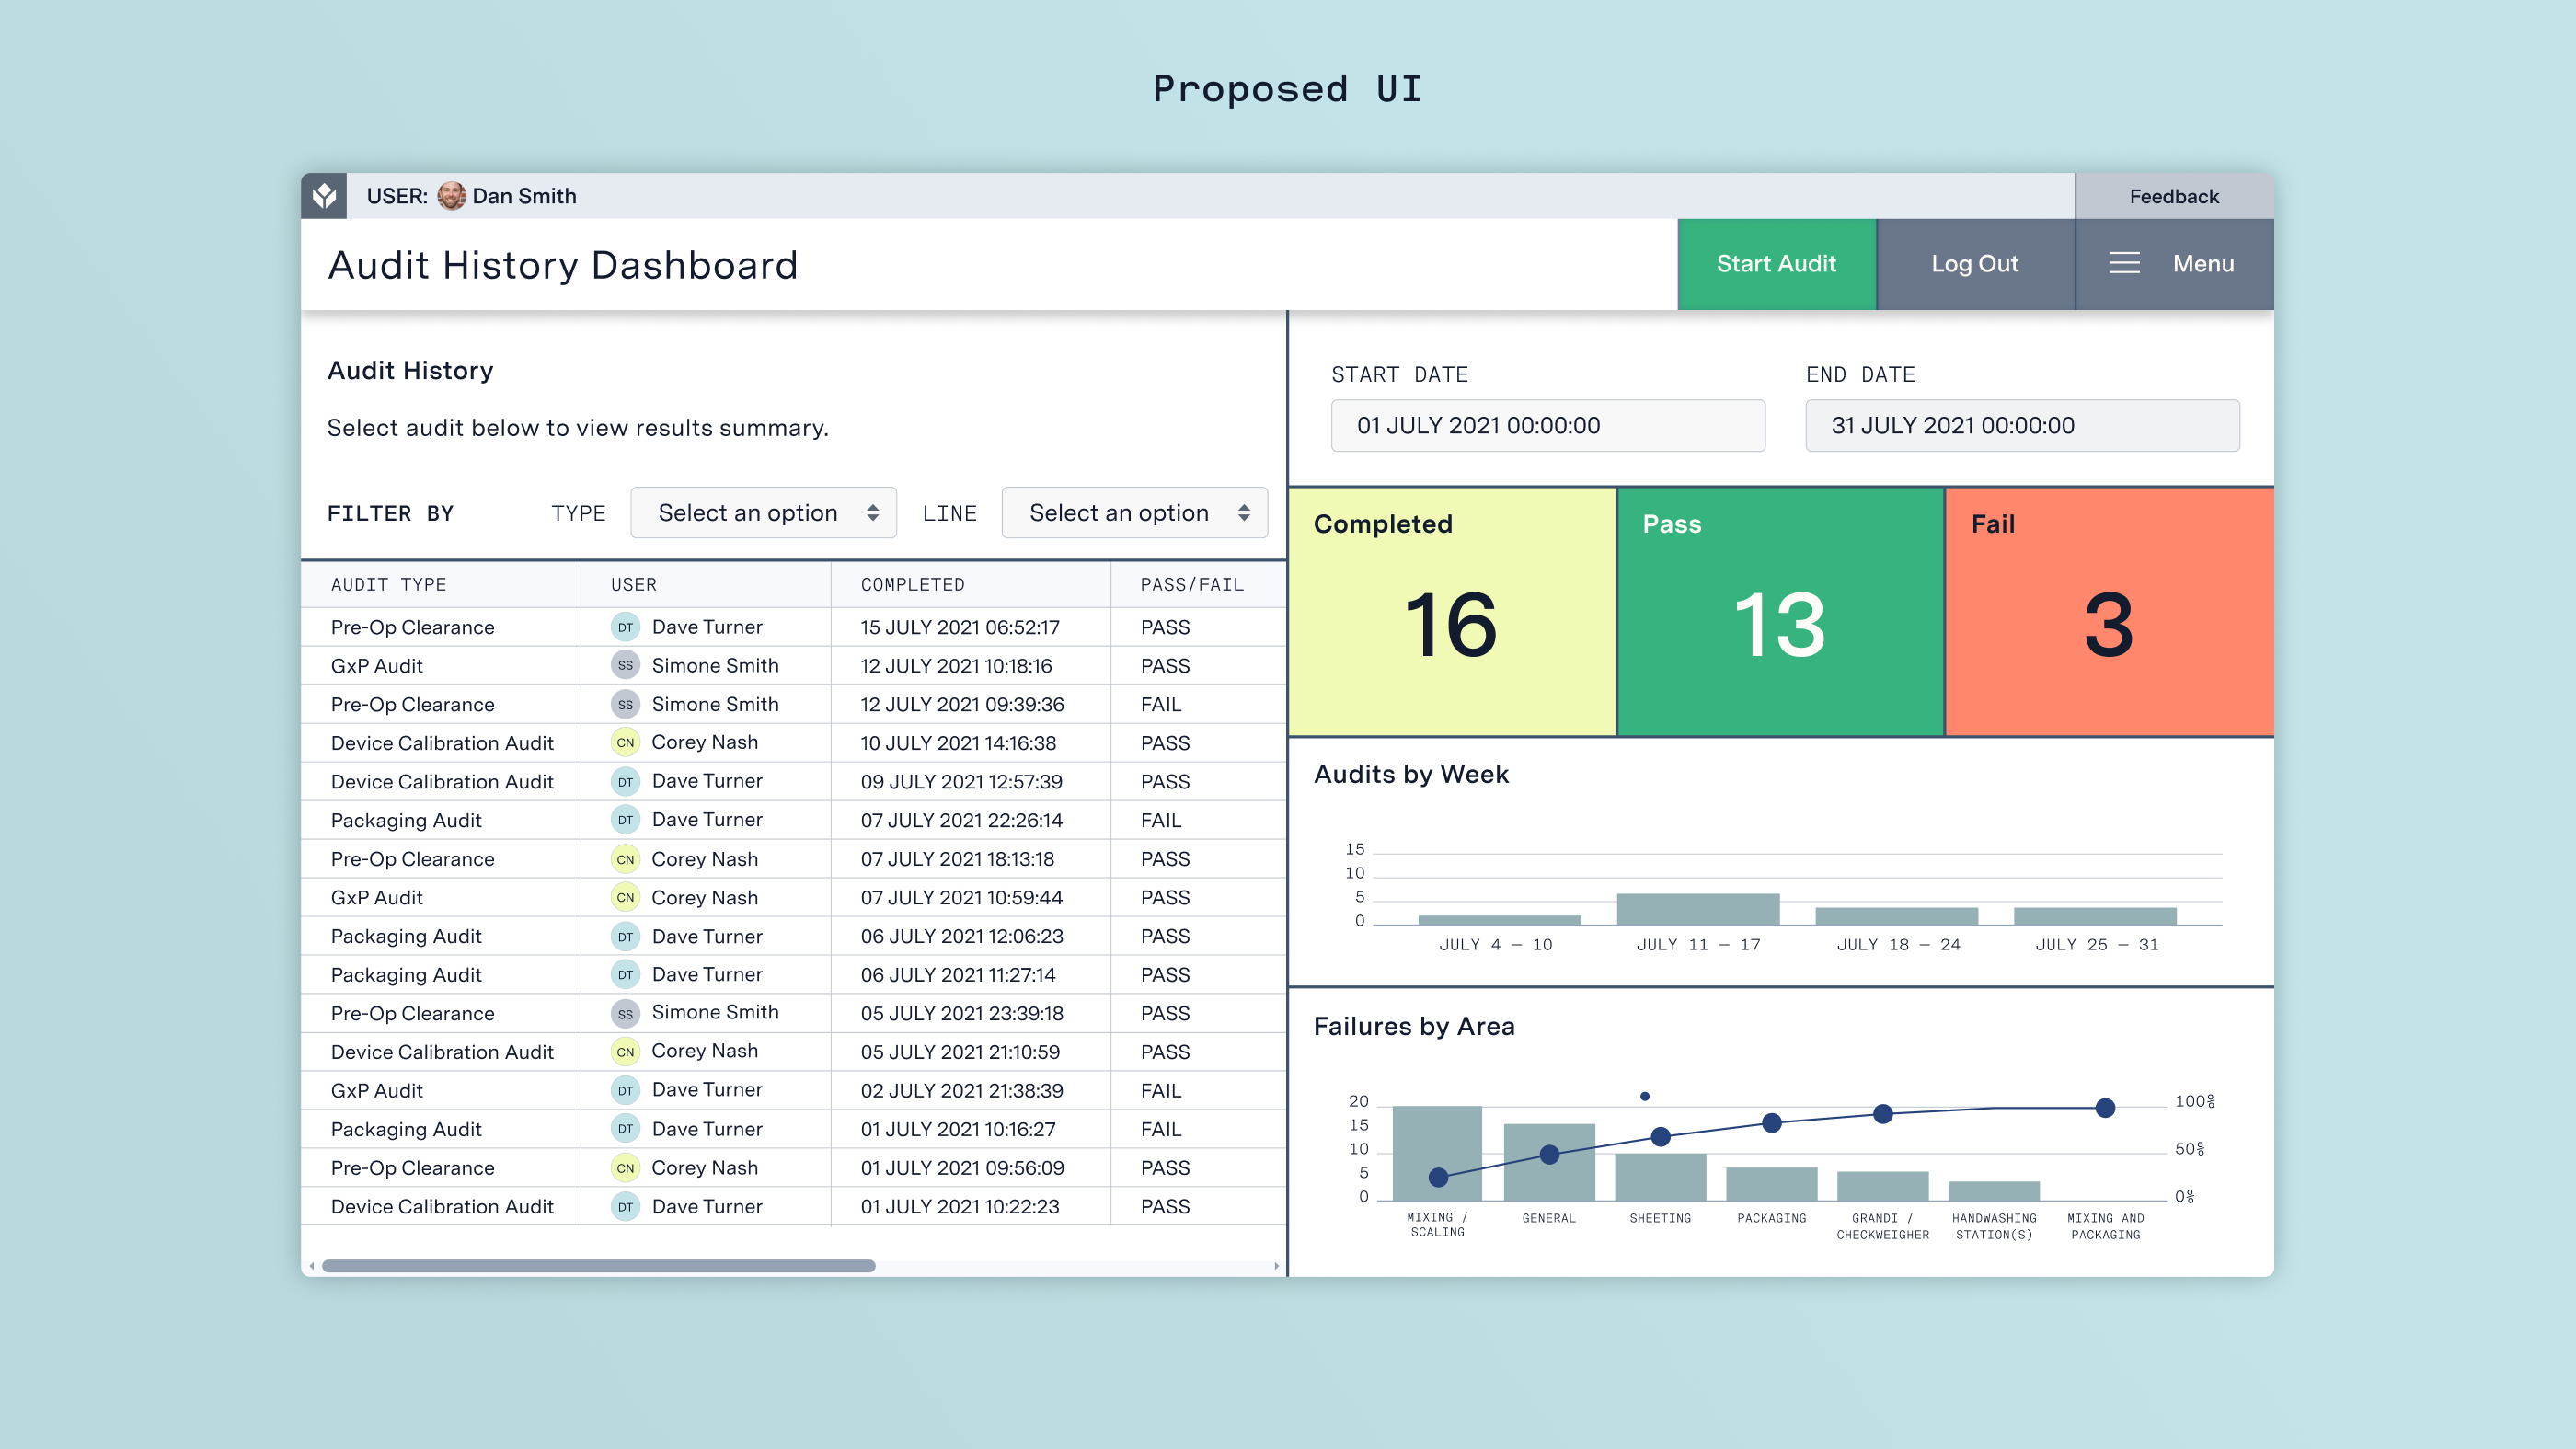Screen dimensions: 2576x1449
Task: Click the START DATE field
Action: [1547, 426]
